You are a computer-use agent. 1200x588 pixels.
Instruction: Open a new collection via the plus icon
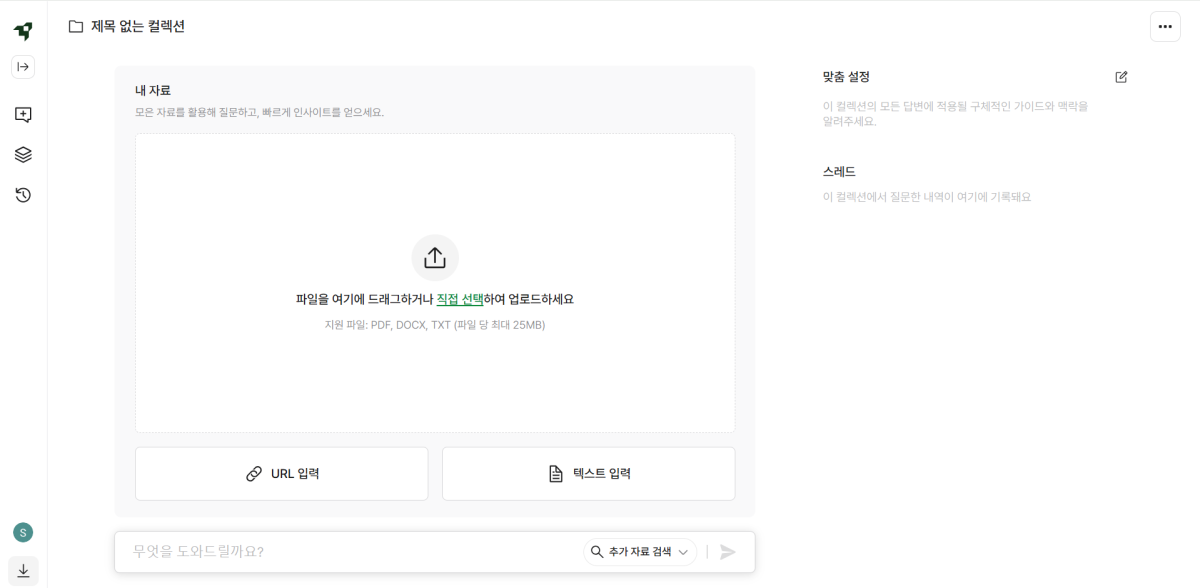click(22, 114)
